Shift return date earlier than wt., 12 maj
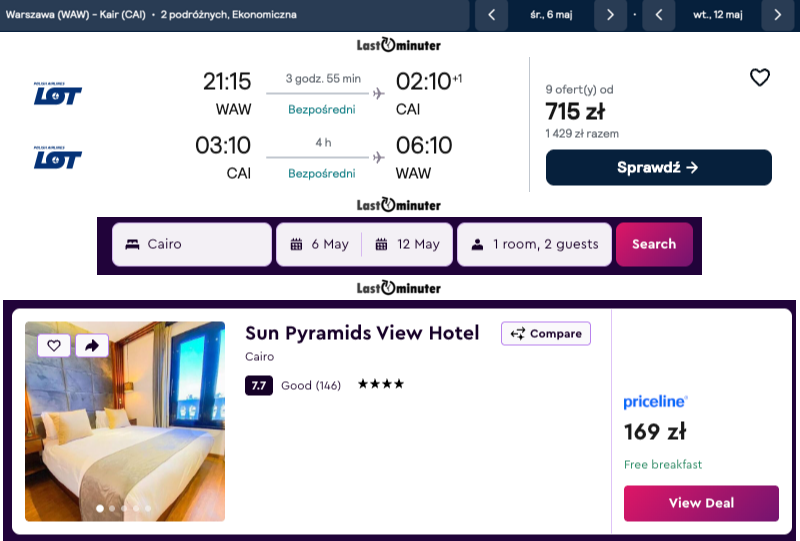The height and width of the screenshot is (541, 800). (658, 15)
